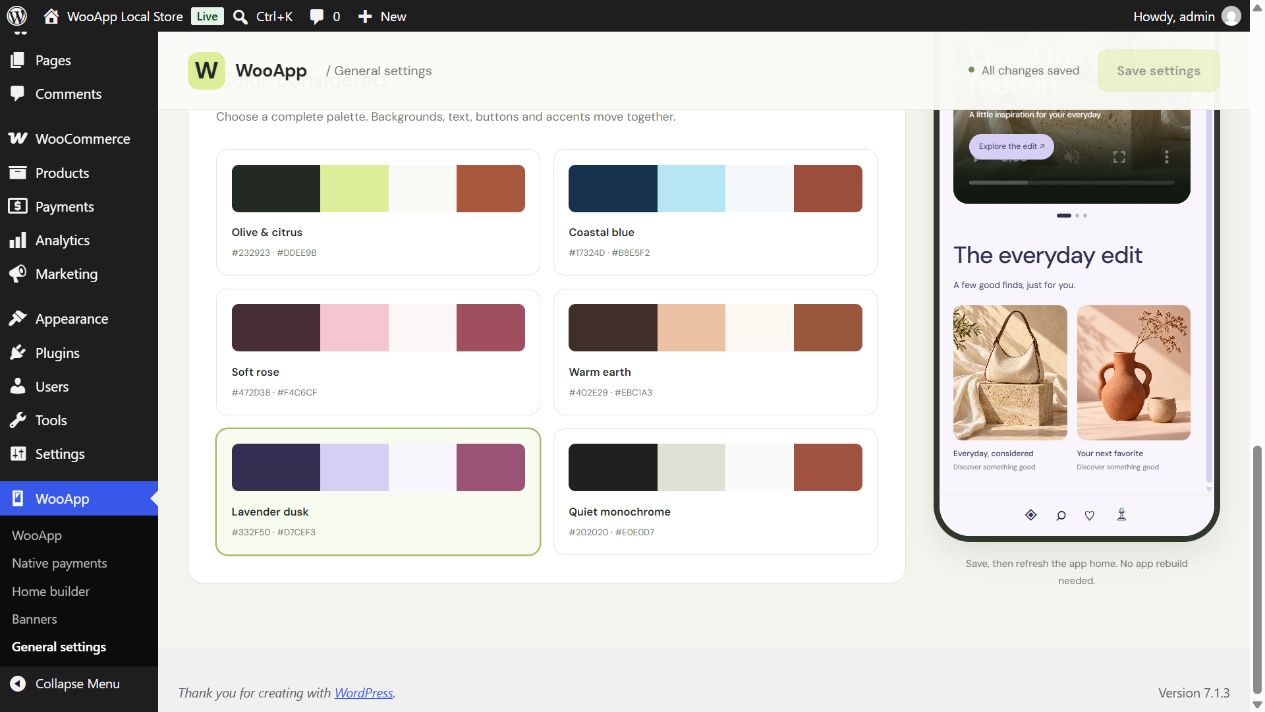1265x712 pixels.
Task: Click the admin avatar picture
Action: (1232, 16)
